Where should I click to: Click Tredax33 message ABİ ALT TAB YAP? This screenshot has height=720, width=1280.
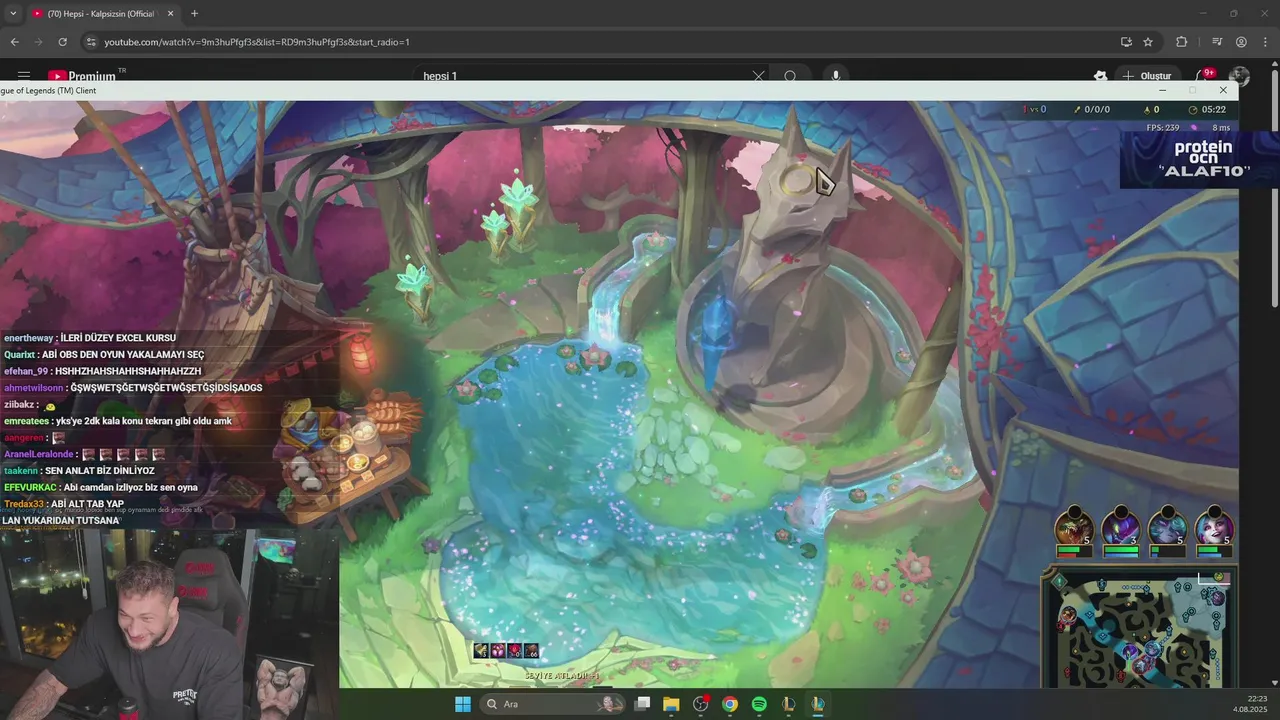tap(64, 504)
